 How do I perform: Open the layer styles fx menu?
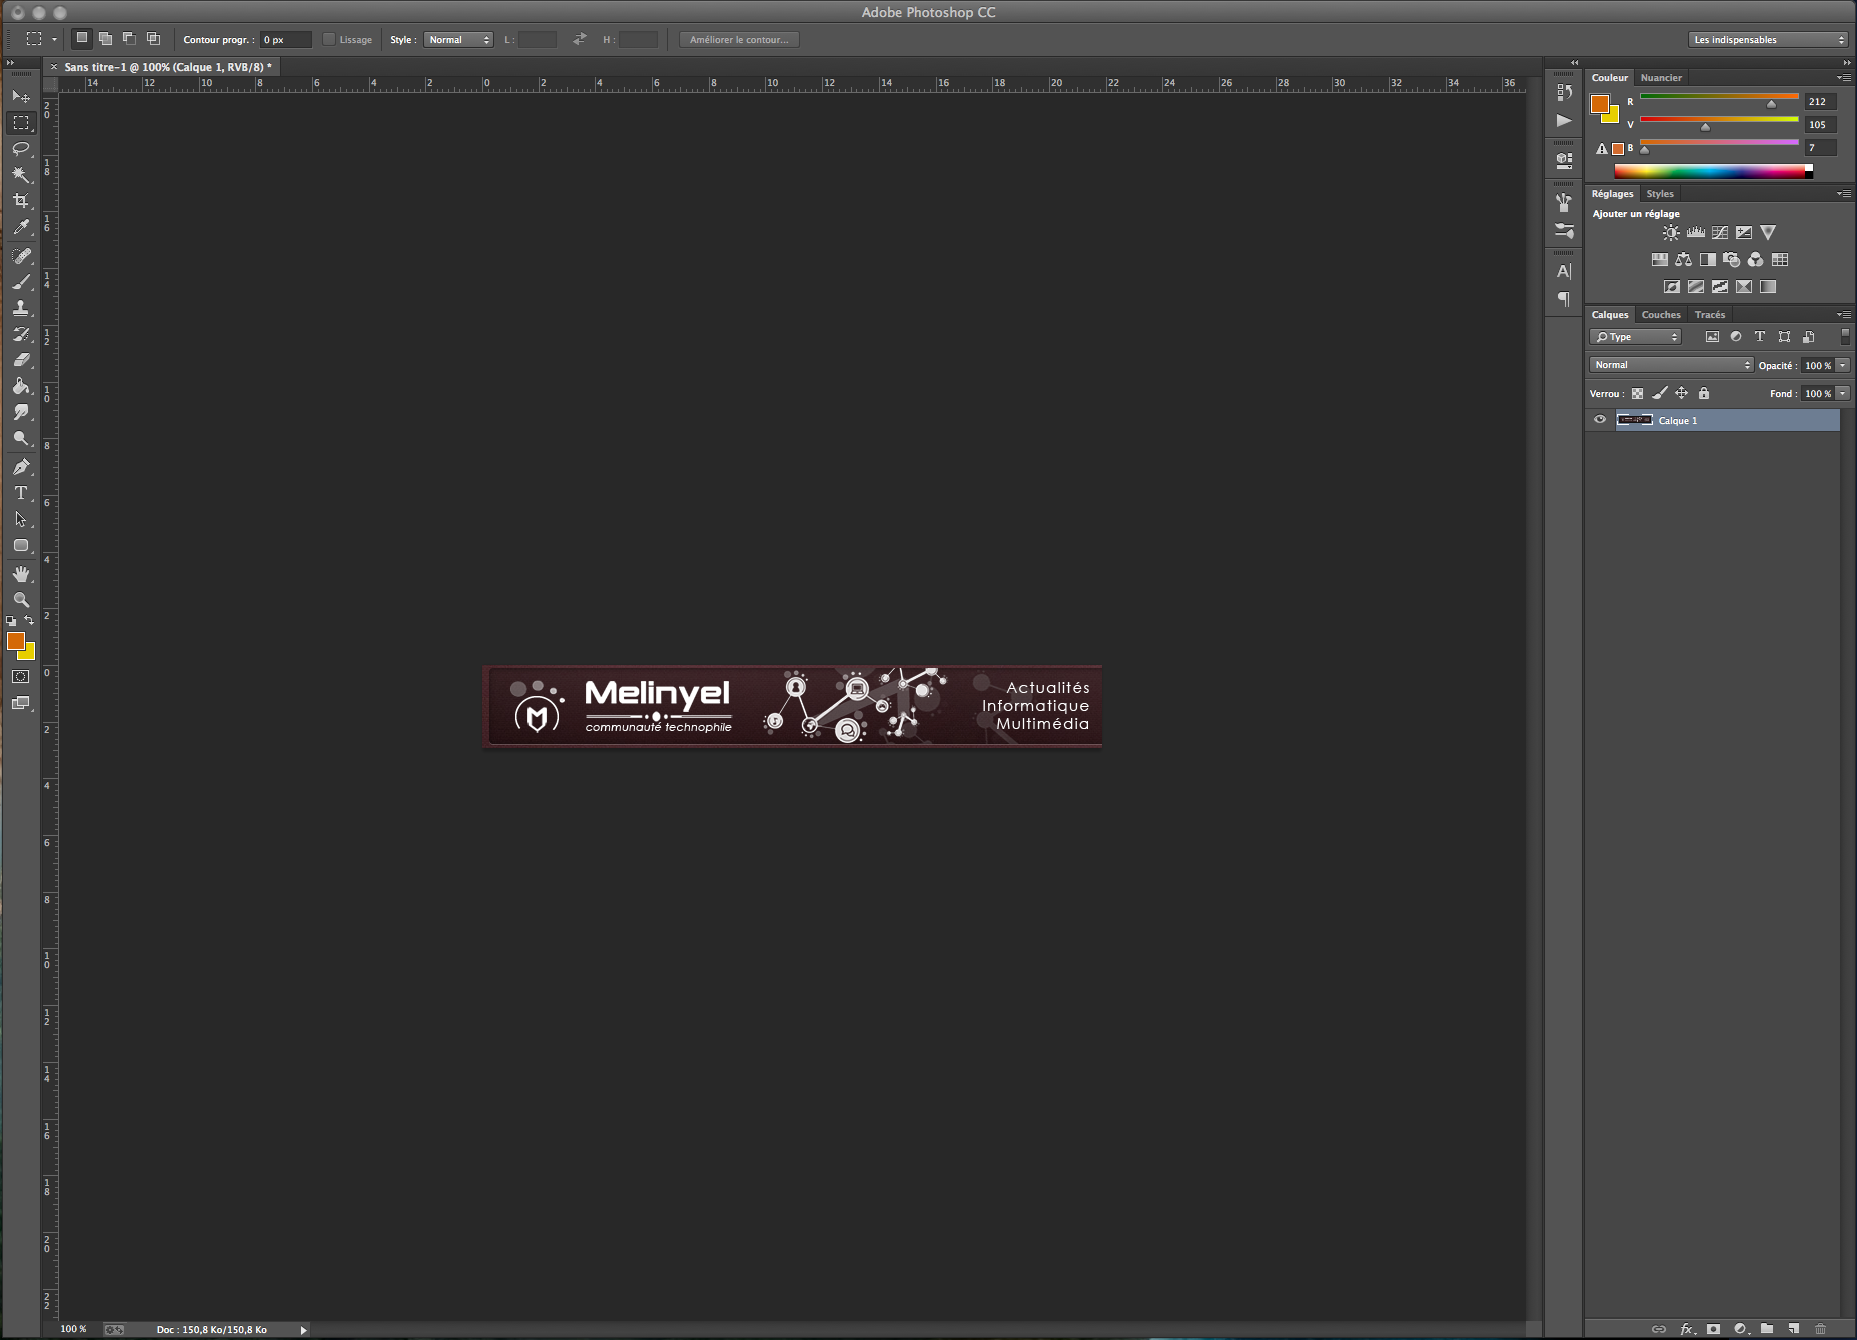pyautogui.click(x=1687, y=1329)
